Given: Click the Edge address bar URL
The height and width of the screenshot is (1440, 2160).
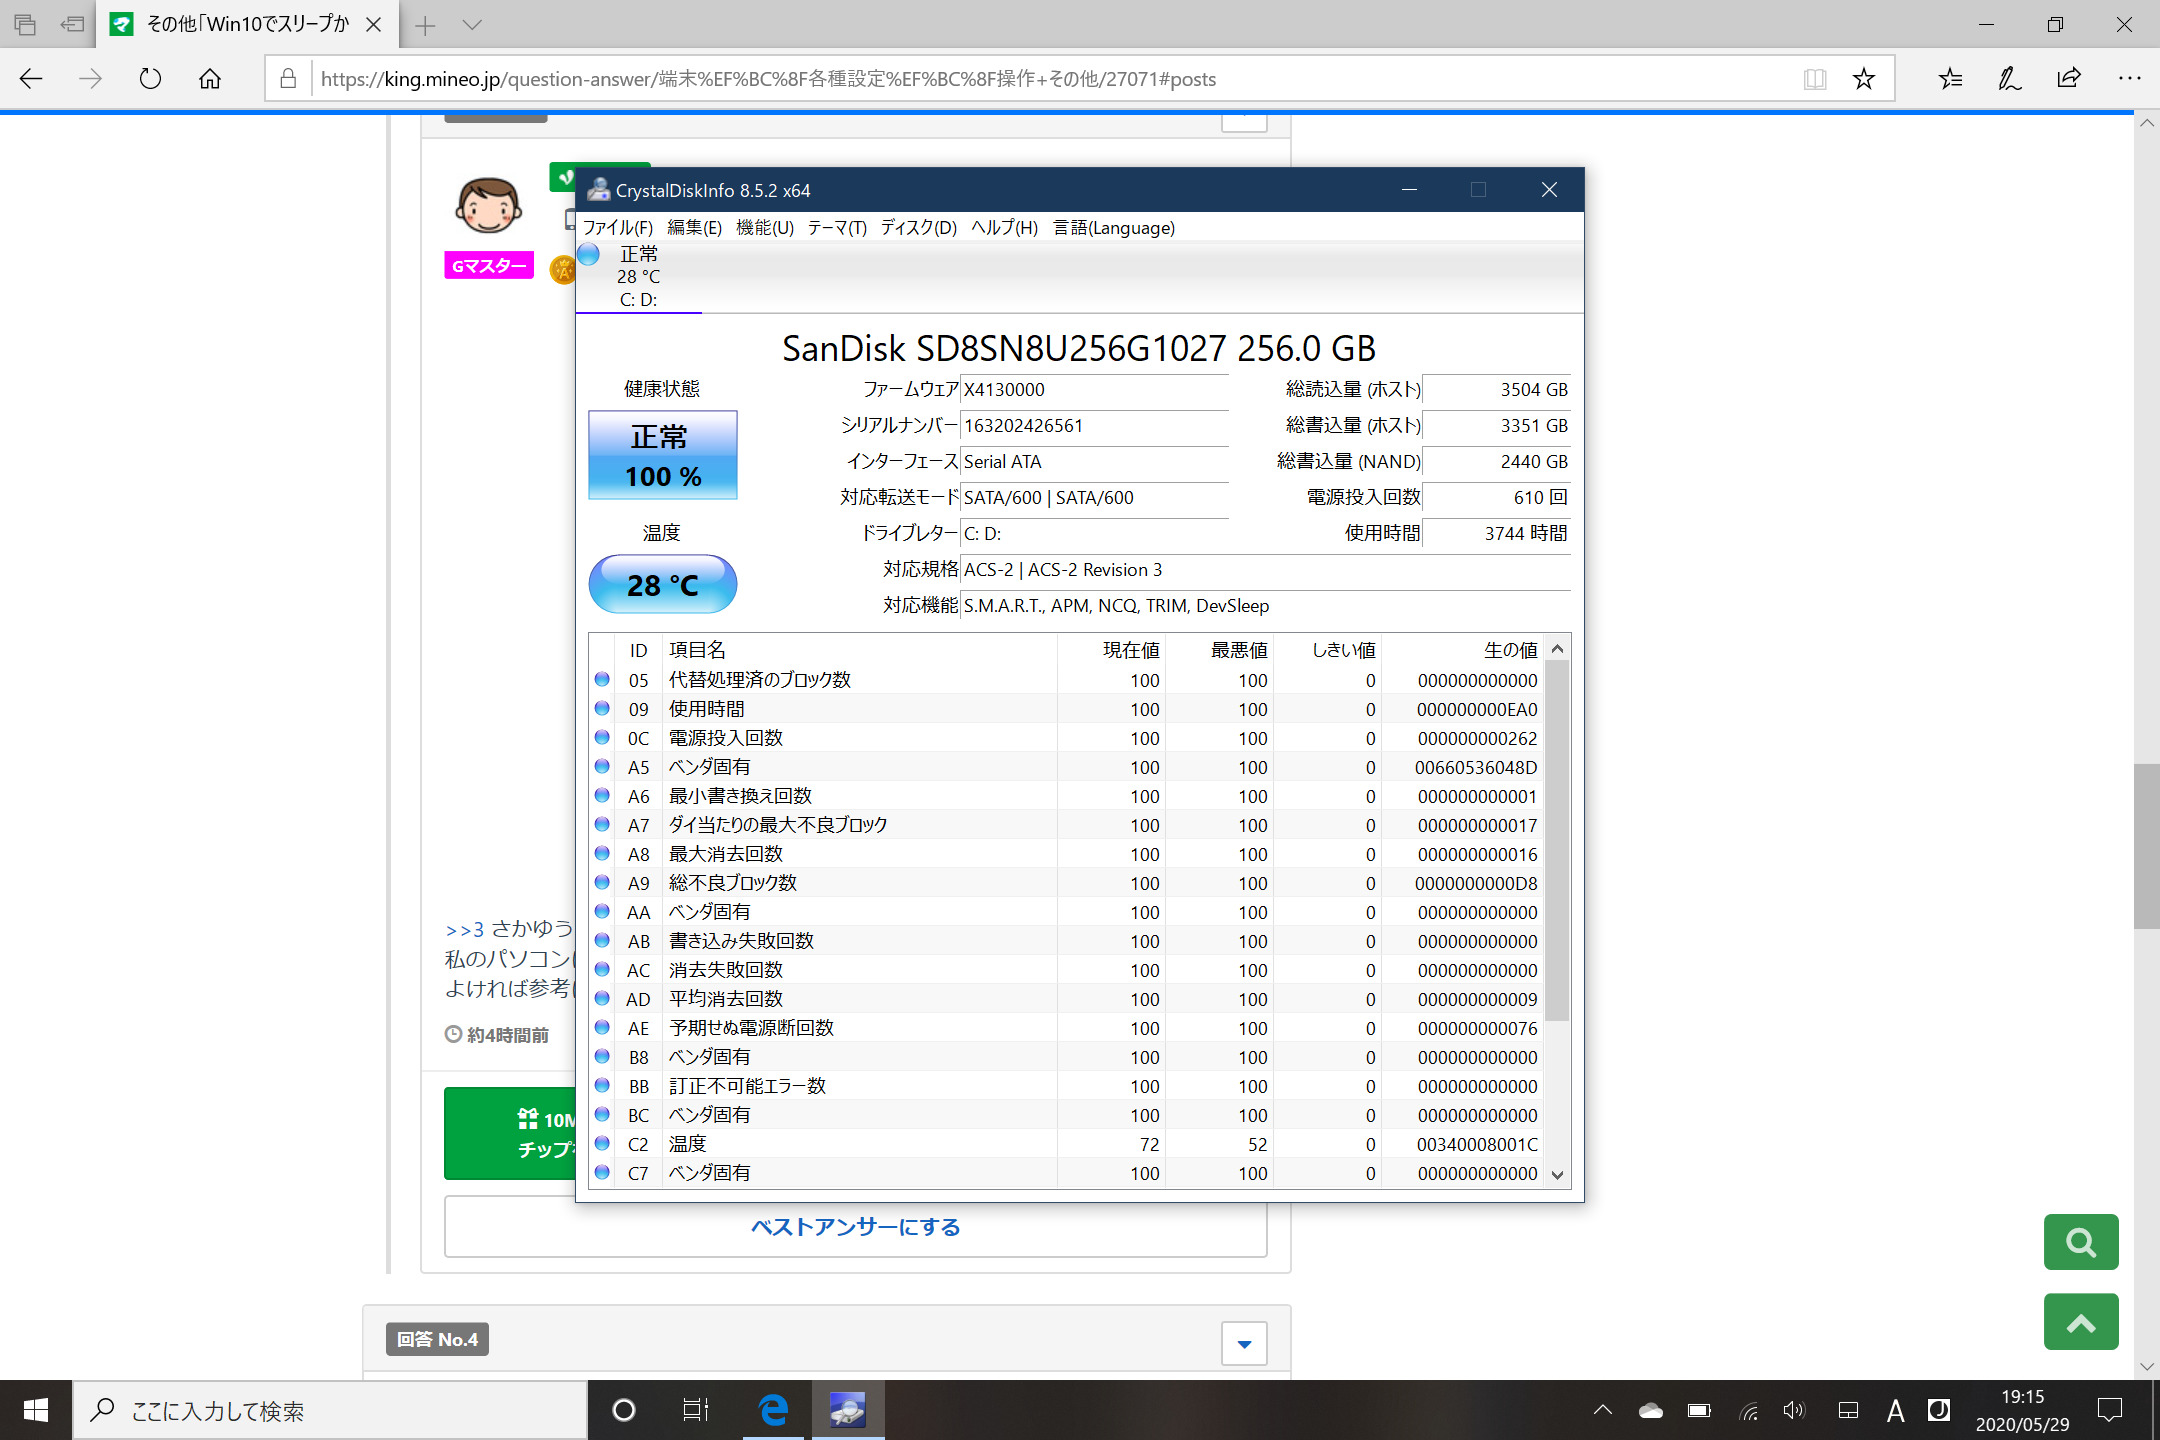Looking at the screenshot, I should (768, 79).
